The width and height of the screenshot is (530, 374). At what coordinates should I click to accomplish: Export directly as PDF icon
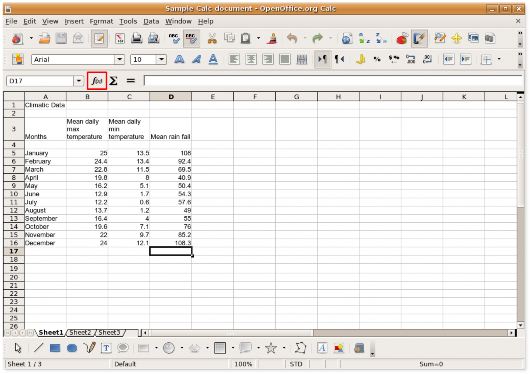tap(120, 38)
